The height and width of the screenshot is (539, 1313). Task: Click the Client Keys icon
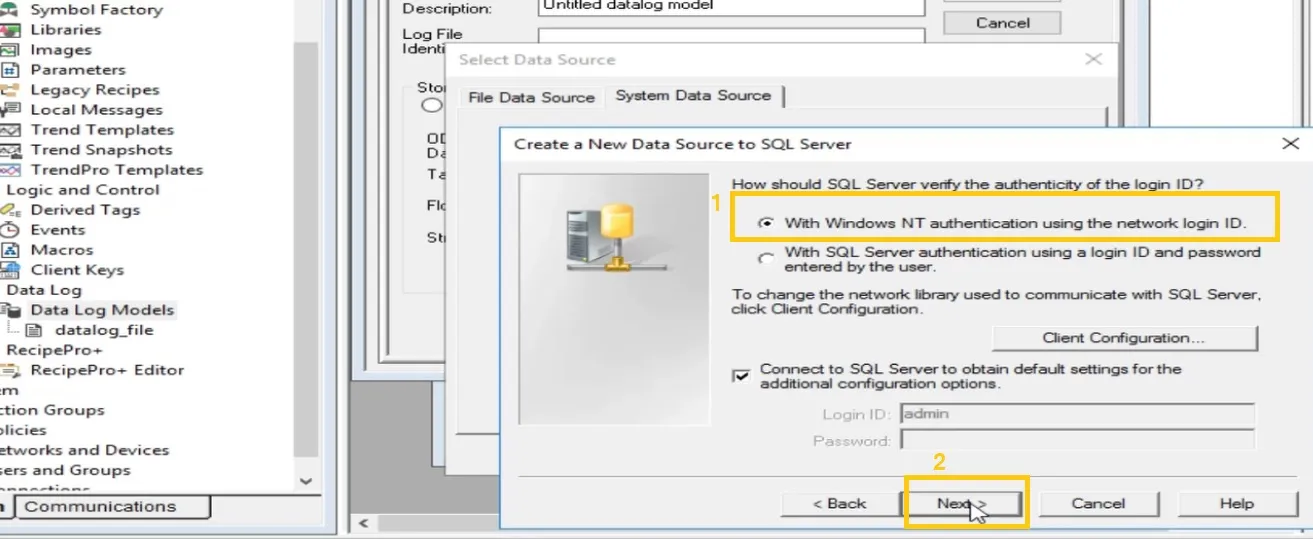(x=10, y=270)
